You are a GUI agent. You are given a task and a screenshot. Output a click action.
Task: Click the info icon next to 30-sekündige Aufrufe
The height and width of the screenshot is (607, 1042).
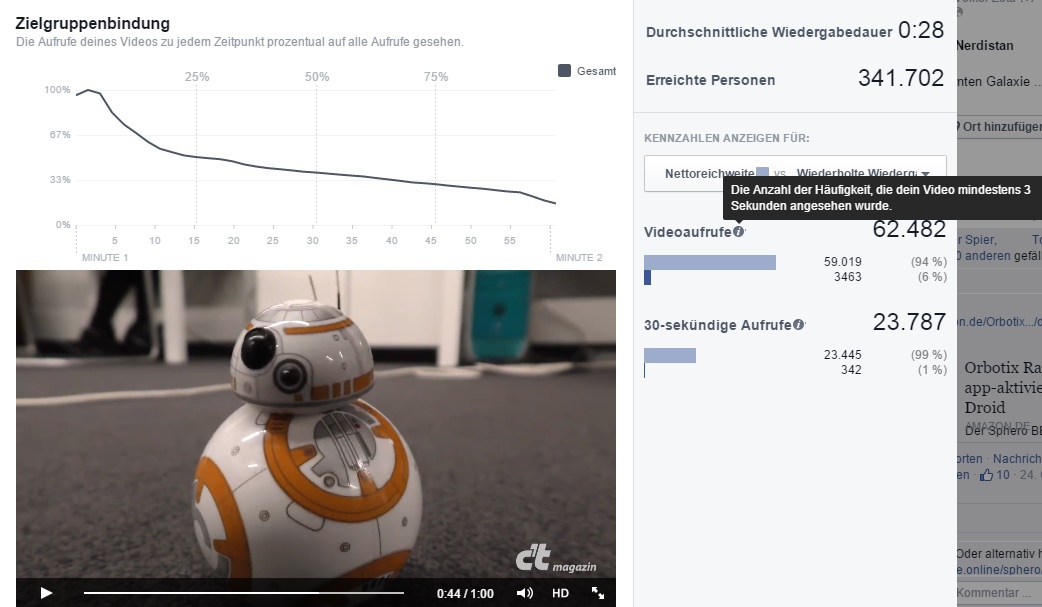798,324
